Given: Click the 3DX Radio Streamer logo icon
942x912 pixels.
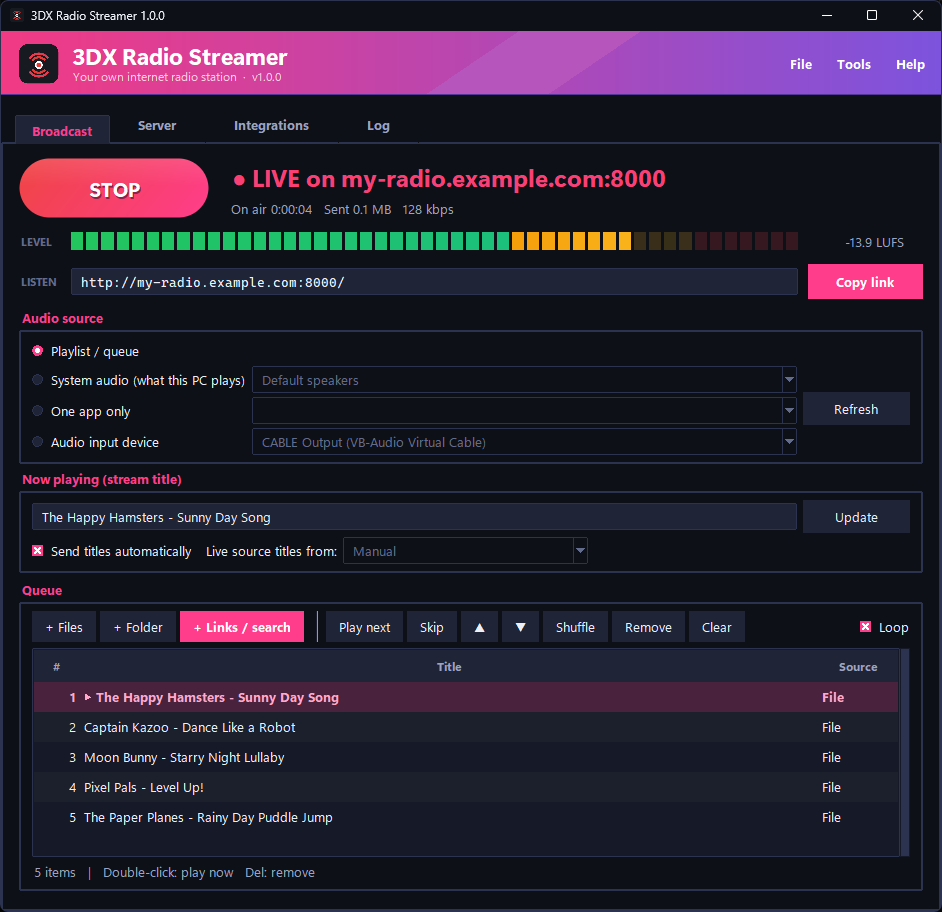Looking at the screenshot, I should 38,64.
